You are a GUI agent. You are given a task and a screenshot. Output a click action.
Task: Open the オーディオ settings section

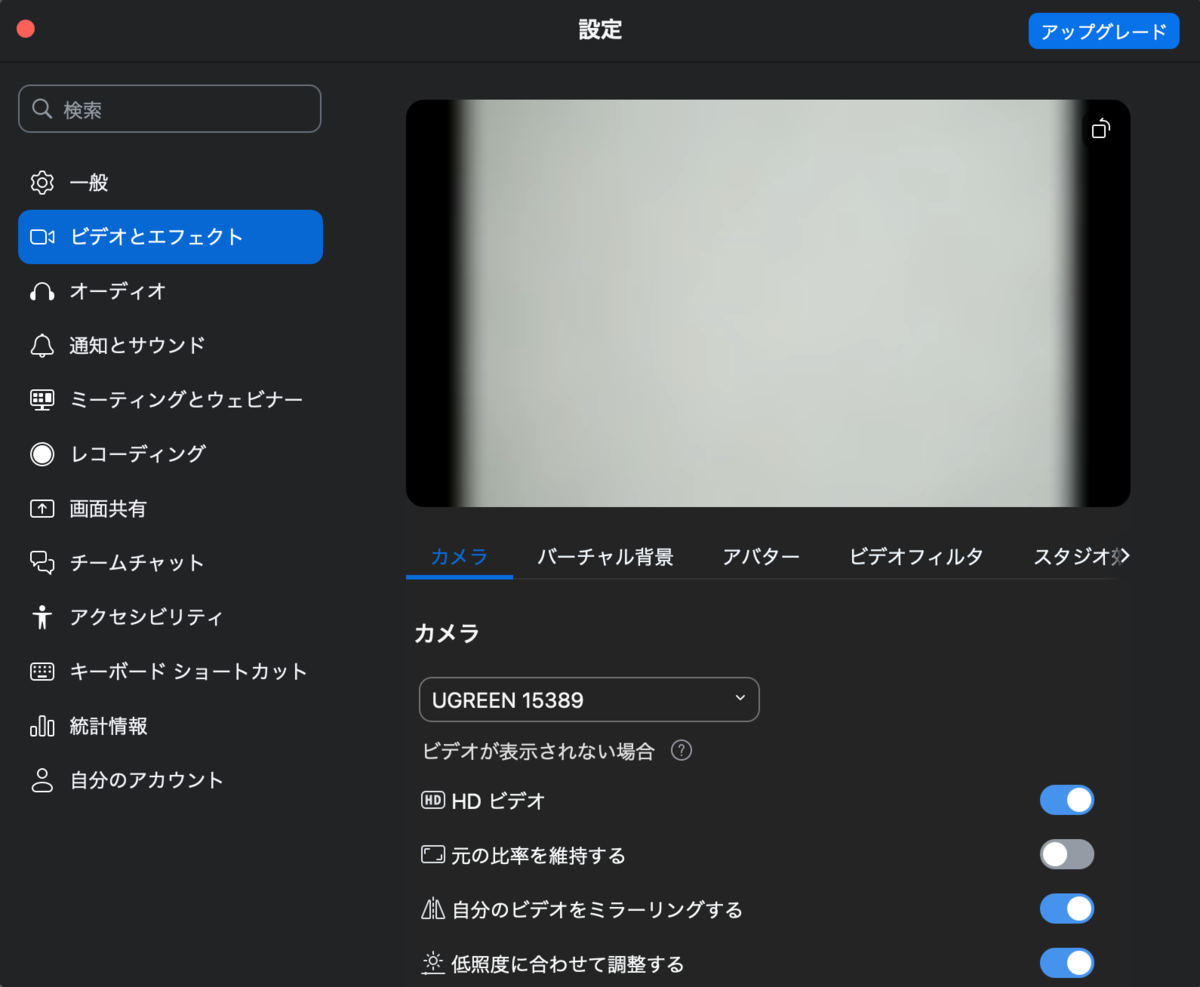pos(170,291)
